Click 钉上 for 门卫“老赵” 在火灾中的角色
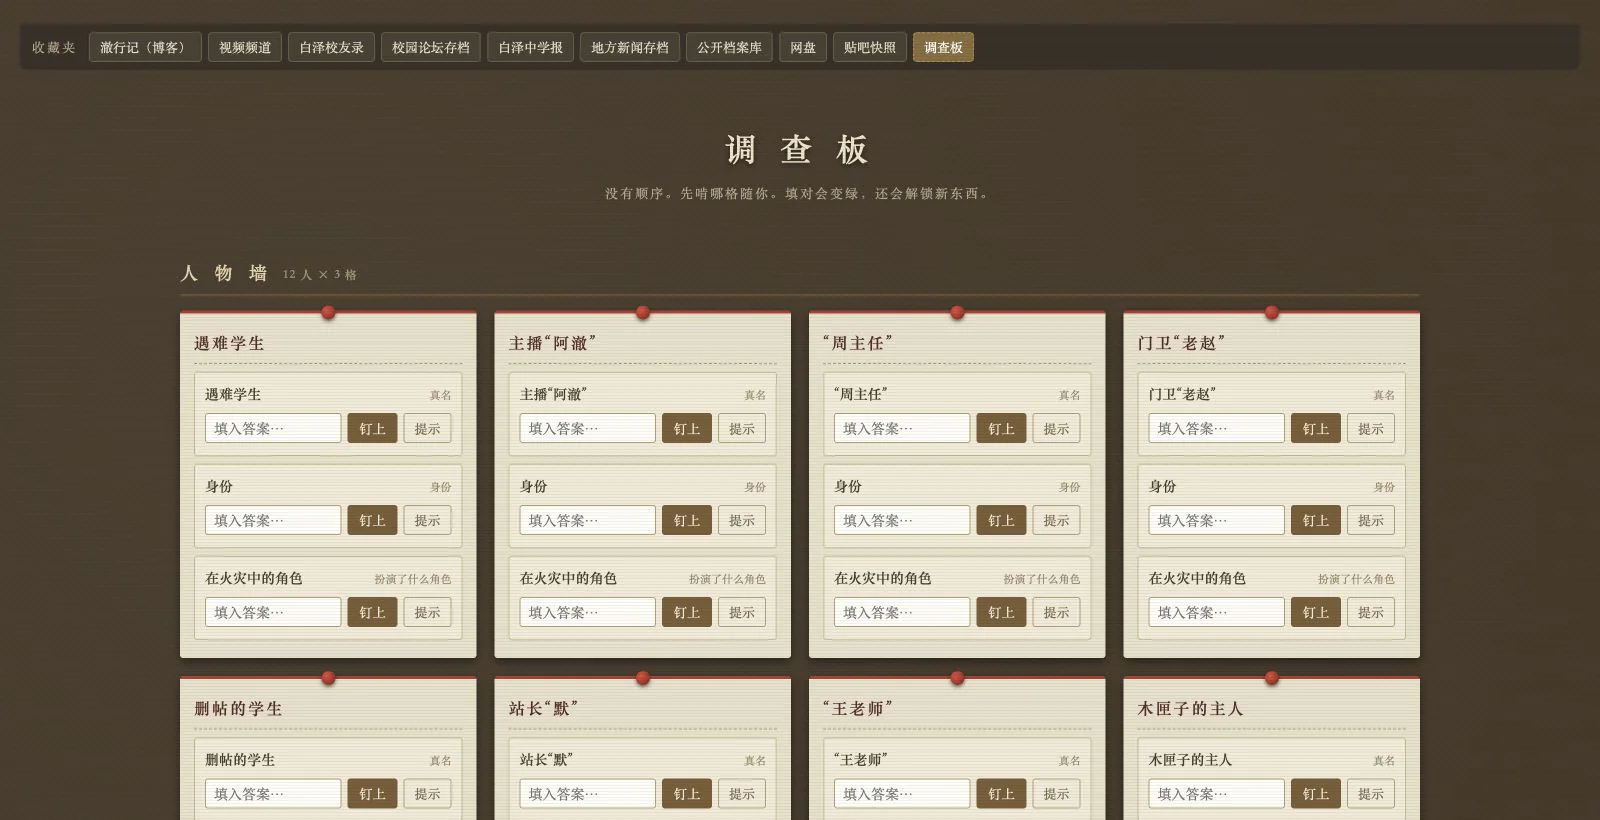1600x820 pixels. (1315, 612)
